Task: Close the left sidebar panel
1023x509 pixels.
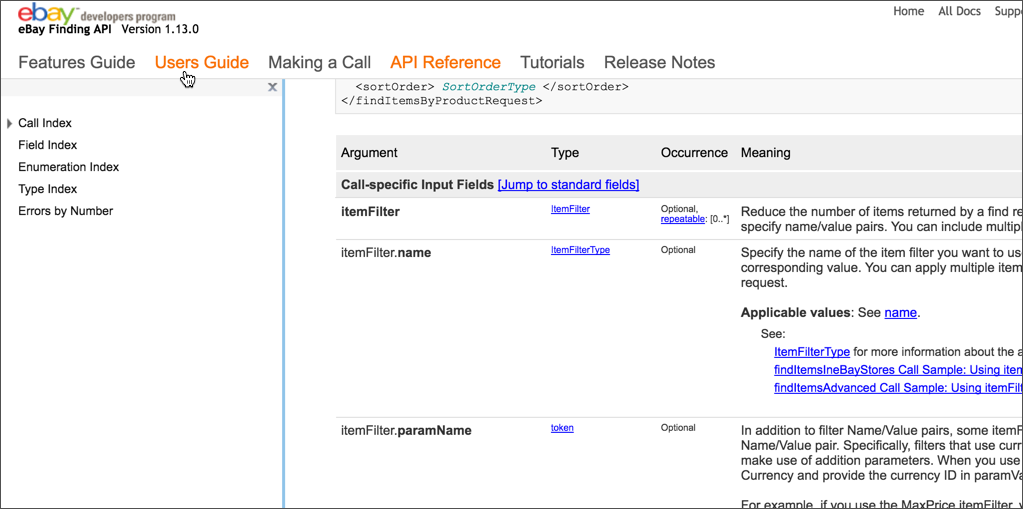Action: 272,88
